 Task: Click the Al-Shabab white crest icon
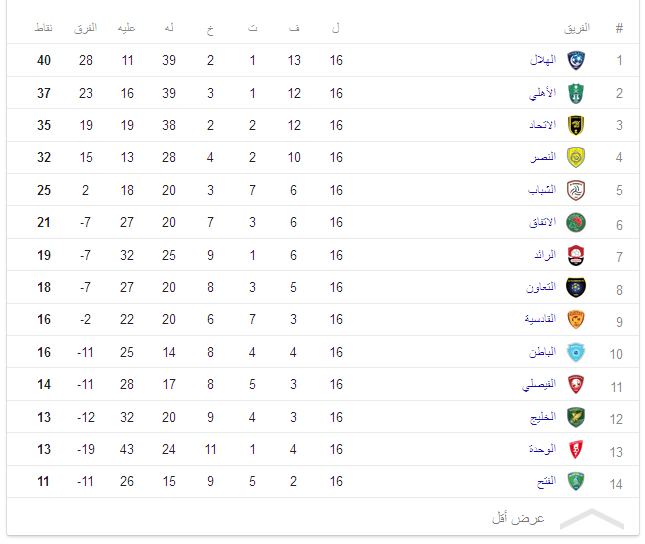click(576, 190)
